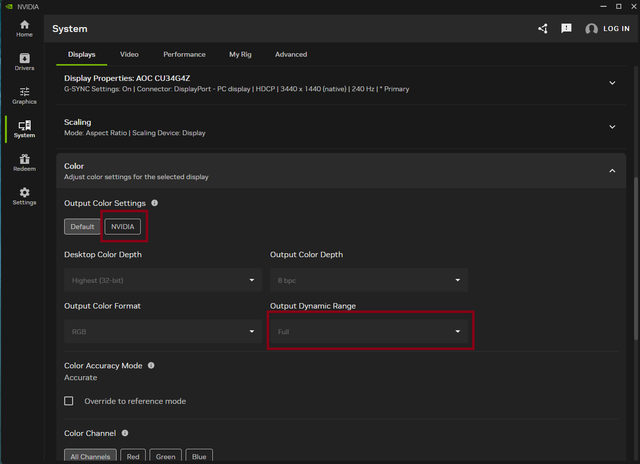Open the Desktop Color Depth dropdown
This screenshot has width=640, height=464.
tap(163, 280)
